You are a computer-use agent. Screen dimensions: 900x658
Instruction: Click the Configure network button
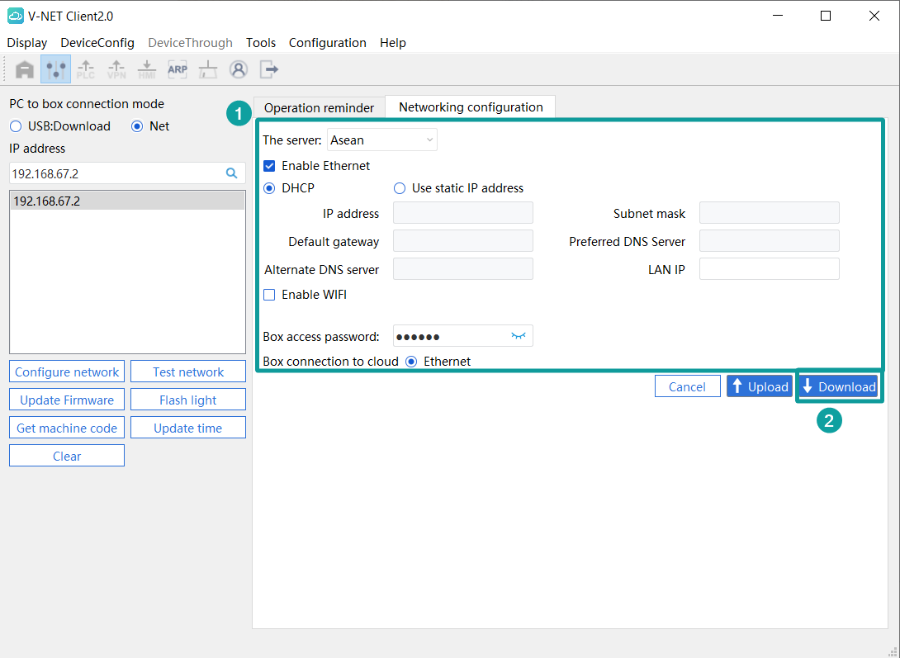point(67,372)
